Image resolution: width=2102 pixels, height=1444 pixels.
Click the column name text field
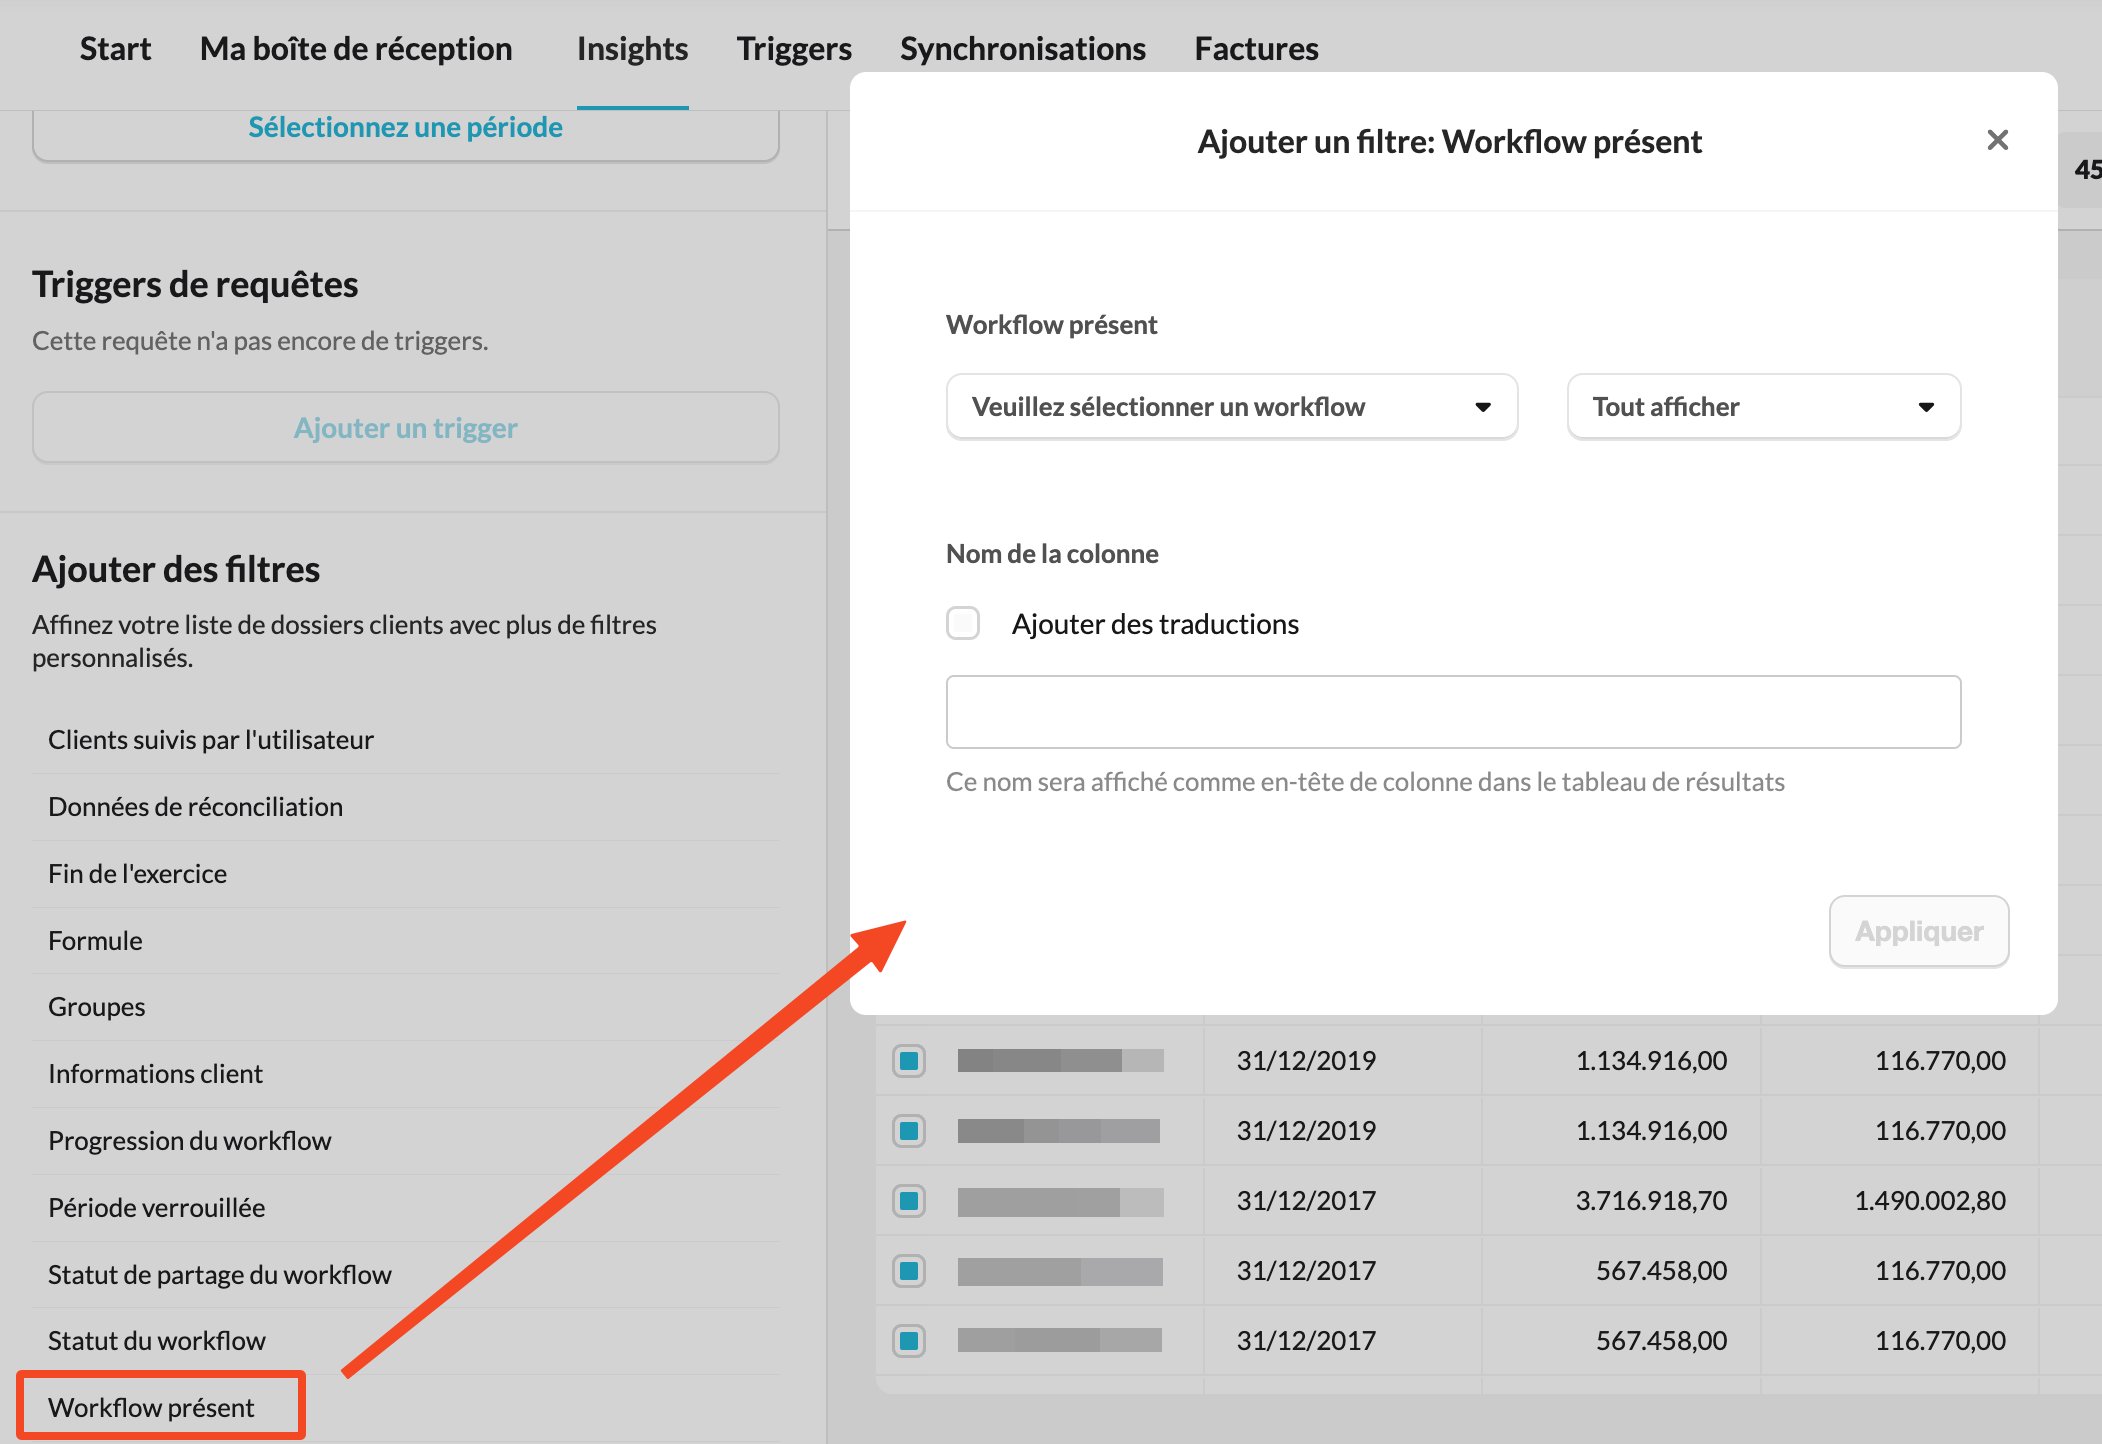(1453, 712)
